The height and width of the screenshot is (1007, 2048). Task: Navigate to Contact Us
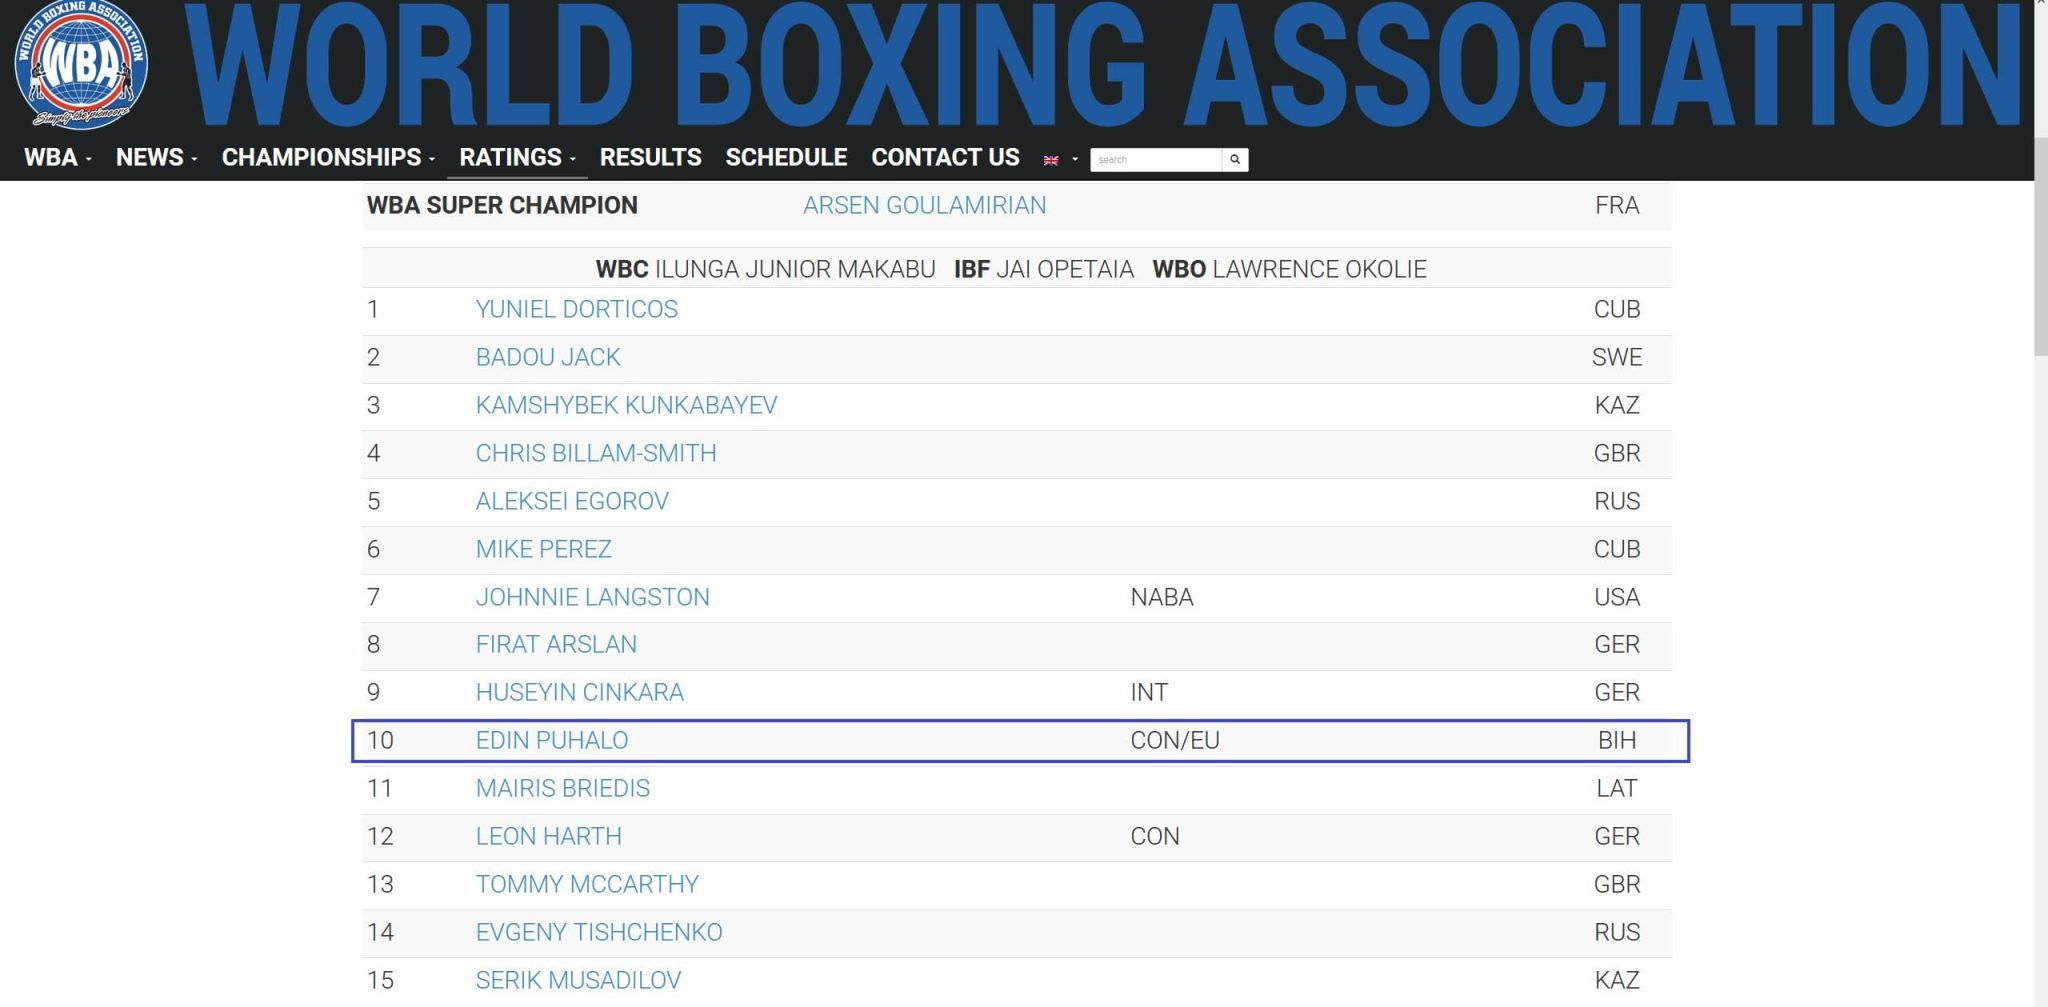point(945,157)
